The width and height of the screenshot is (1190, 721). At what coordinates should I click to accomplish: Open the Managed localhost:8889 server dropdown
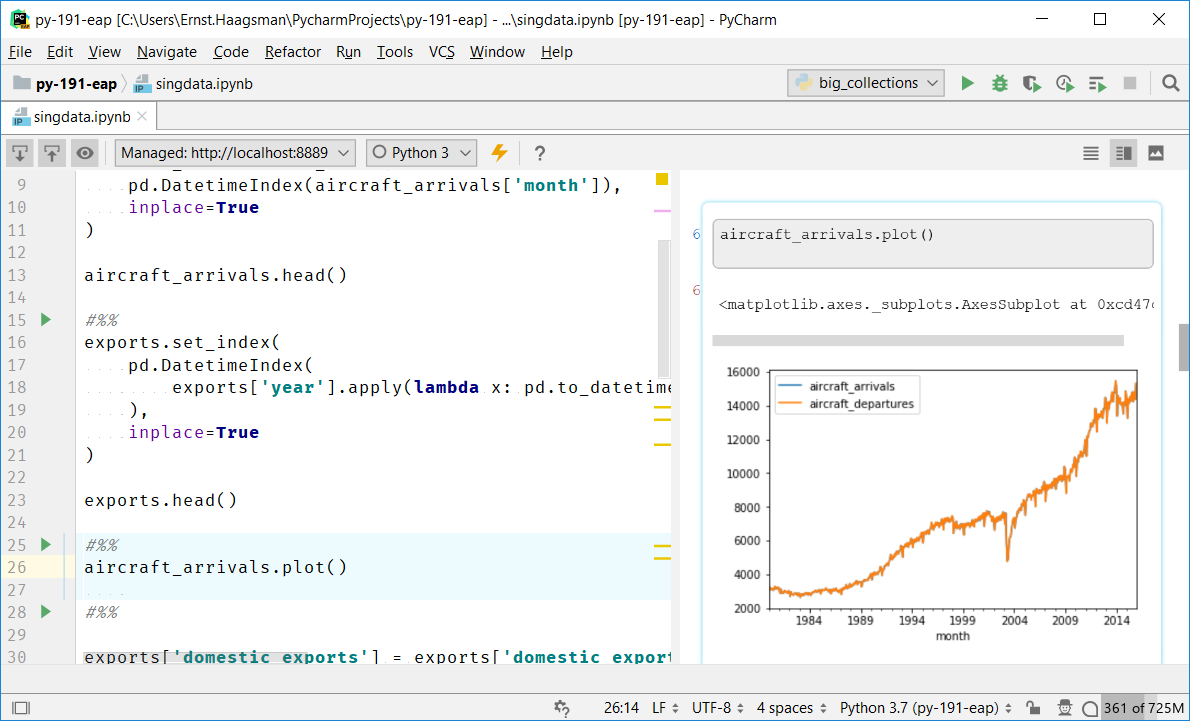[x=234, y=152]
